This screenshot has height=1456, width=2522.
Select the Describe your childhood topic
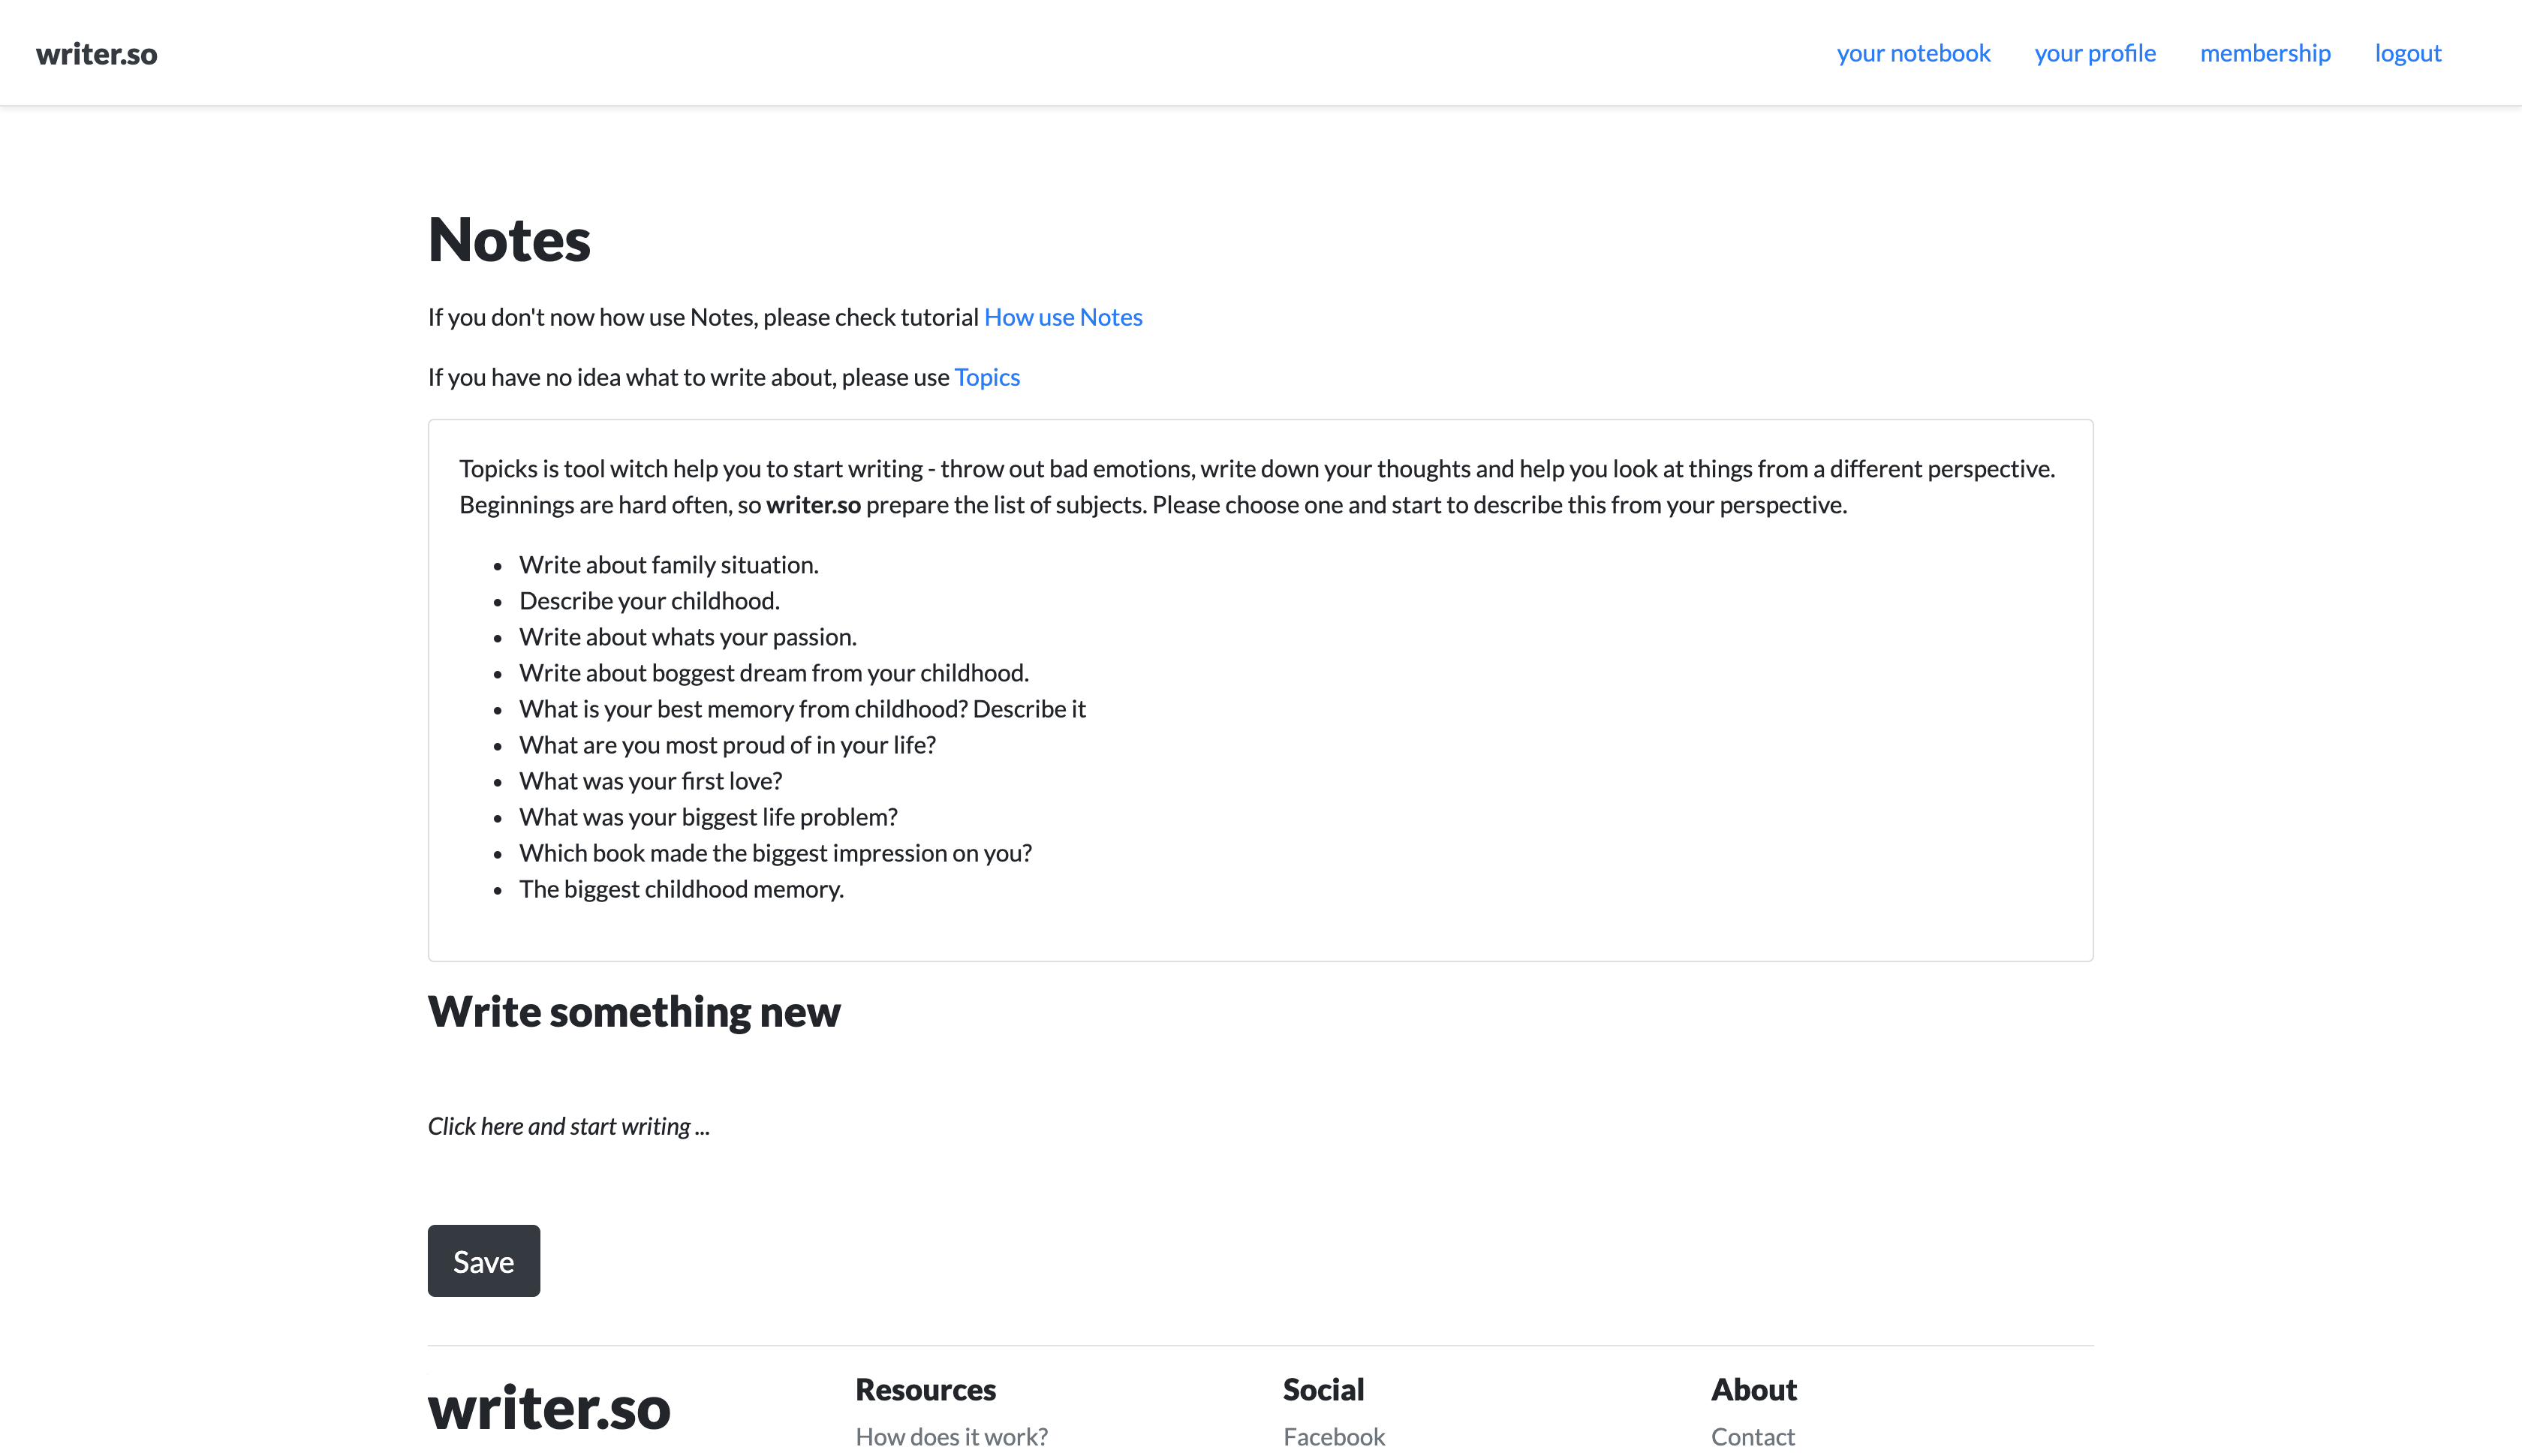649,601
